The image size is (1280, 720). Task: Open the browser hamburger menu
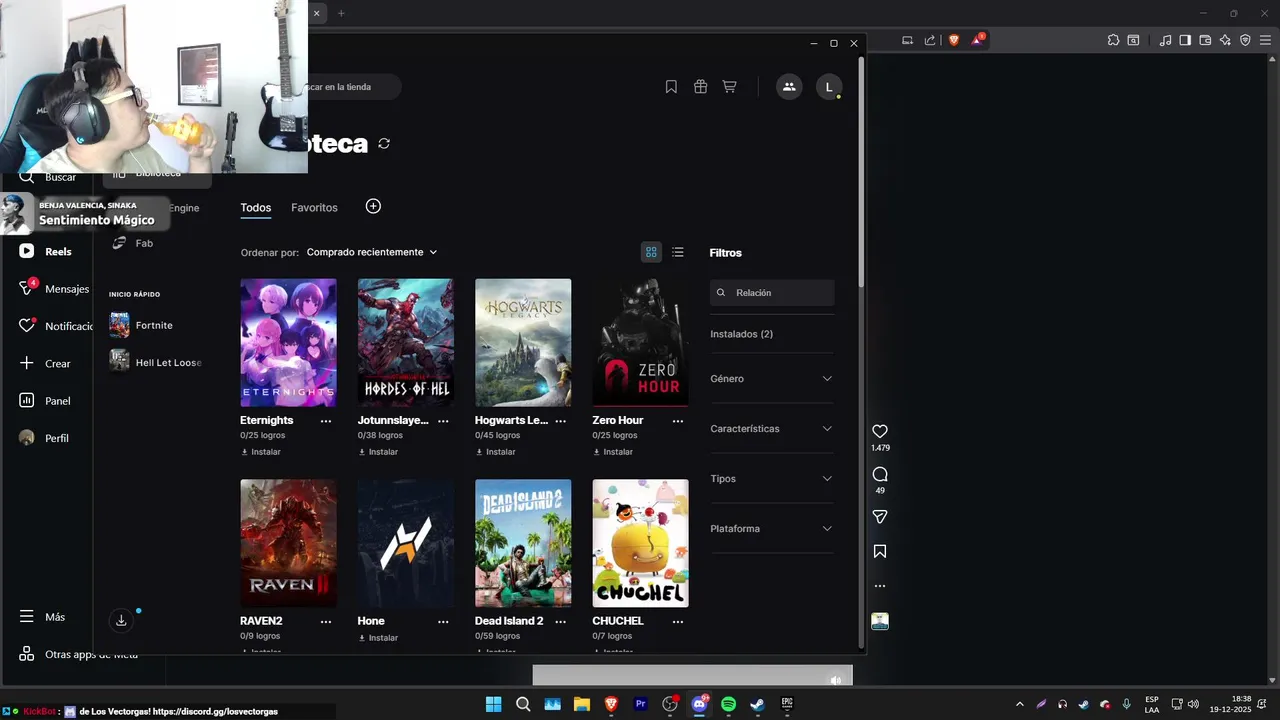point(1265,40)
